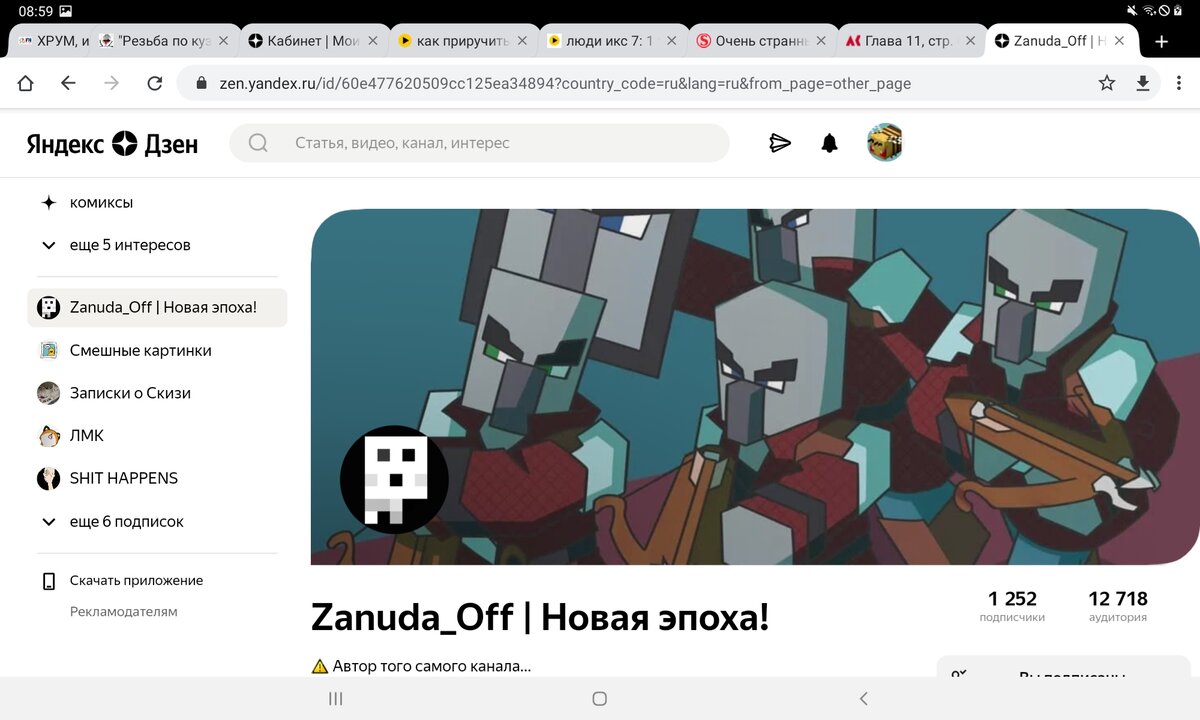Click the Смешные картинки channel icon

coord(48,350)
